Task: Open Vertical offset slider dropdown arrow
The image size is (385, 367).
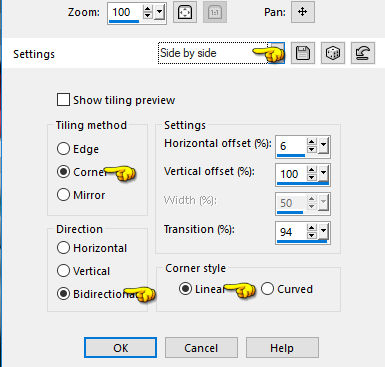Action: pos(323,174)
